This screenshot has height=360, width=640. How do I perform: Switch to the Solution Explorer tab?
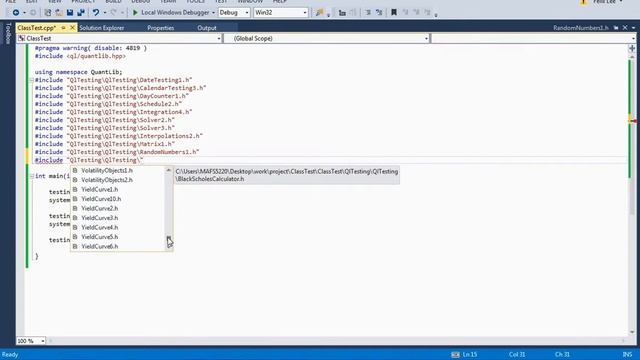click(x=102, y=28)
